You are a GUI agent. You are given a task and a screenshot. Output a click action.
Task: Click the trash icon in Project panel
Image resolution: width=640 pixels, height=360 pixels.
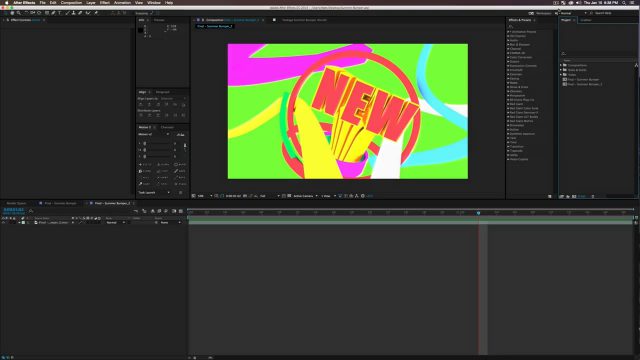tap(593, 196)
